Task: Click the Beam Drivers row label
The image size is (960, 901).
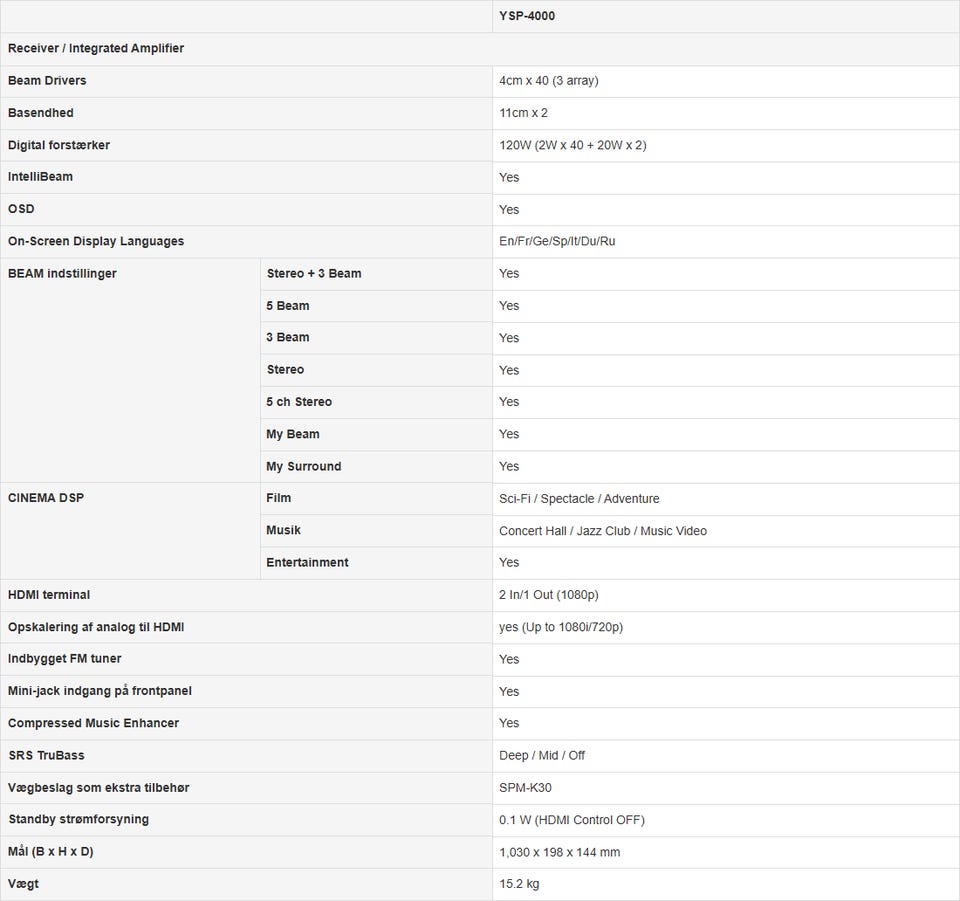Action: coord(47,80)
